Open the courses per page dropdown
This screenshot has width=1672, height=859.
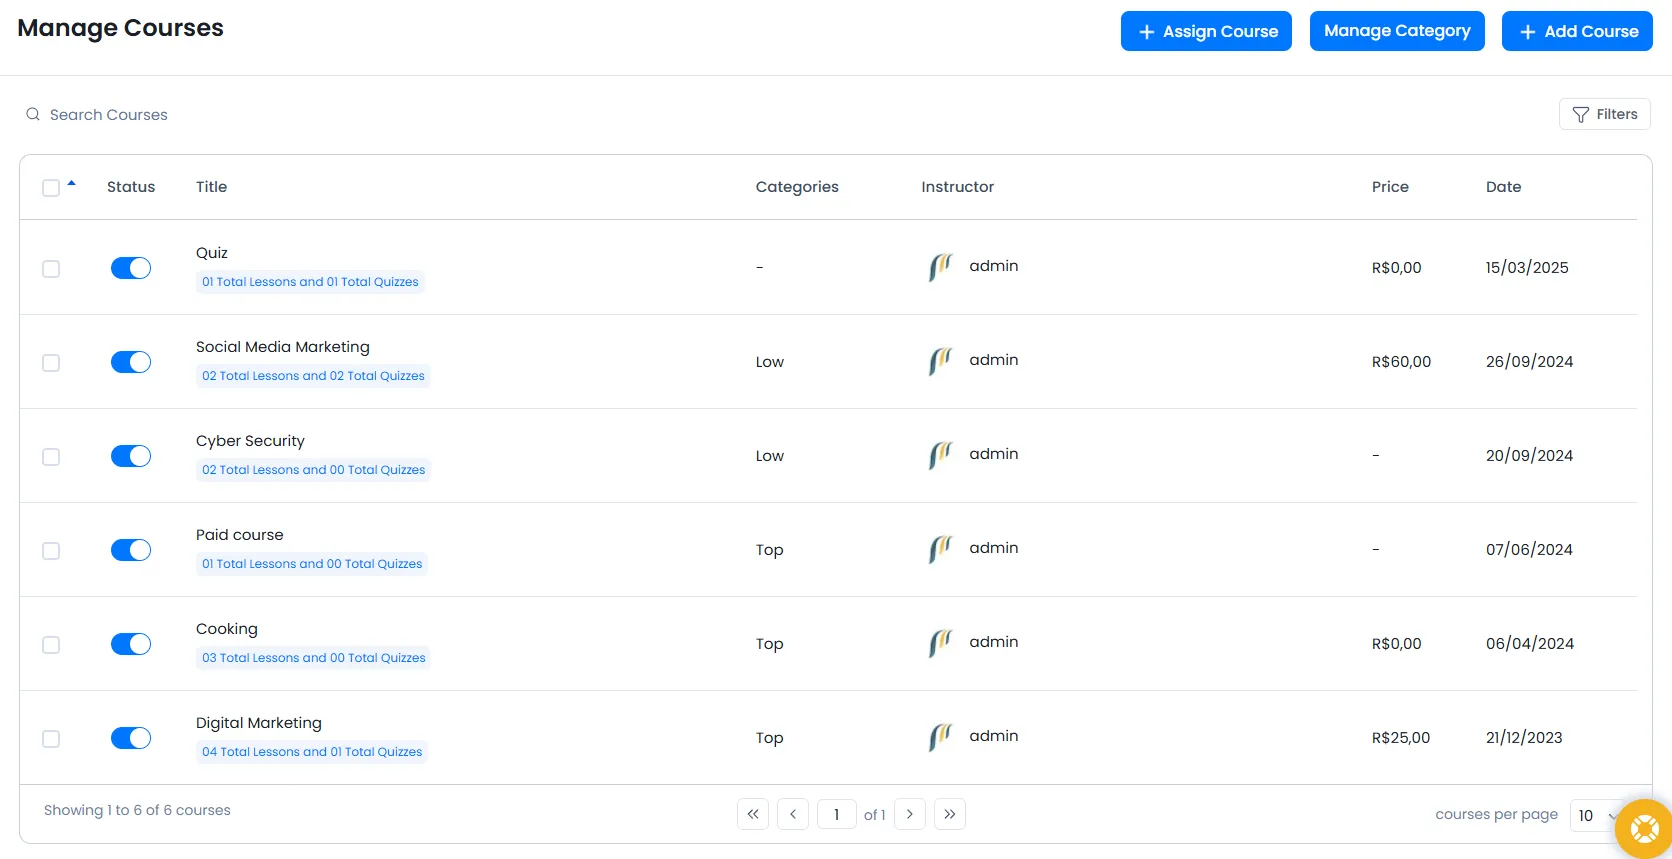[x=1595, y=815]
